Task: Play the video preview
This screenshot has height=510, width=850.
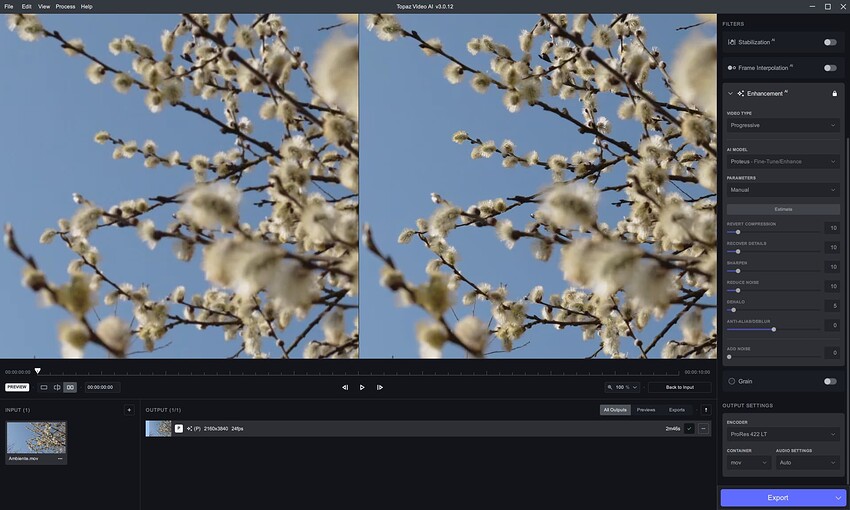Action: coord(362,388)
